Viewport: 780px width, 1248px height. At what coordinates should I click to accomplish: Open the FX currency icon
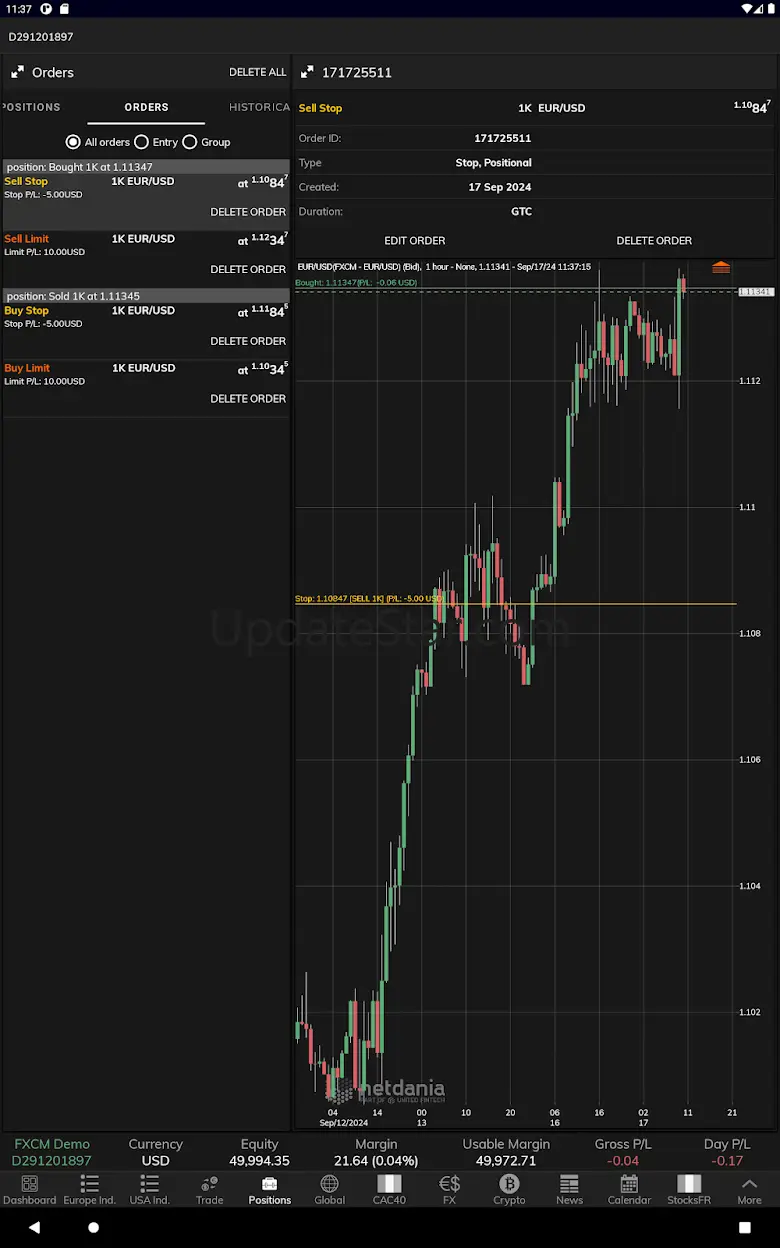tap(449, 1184)
